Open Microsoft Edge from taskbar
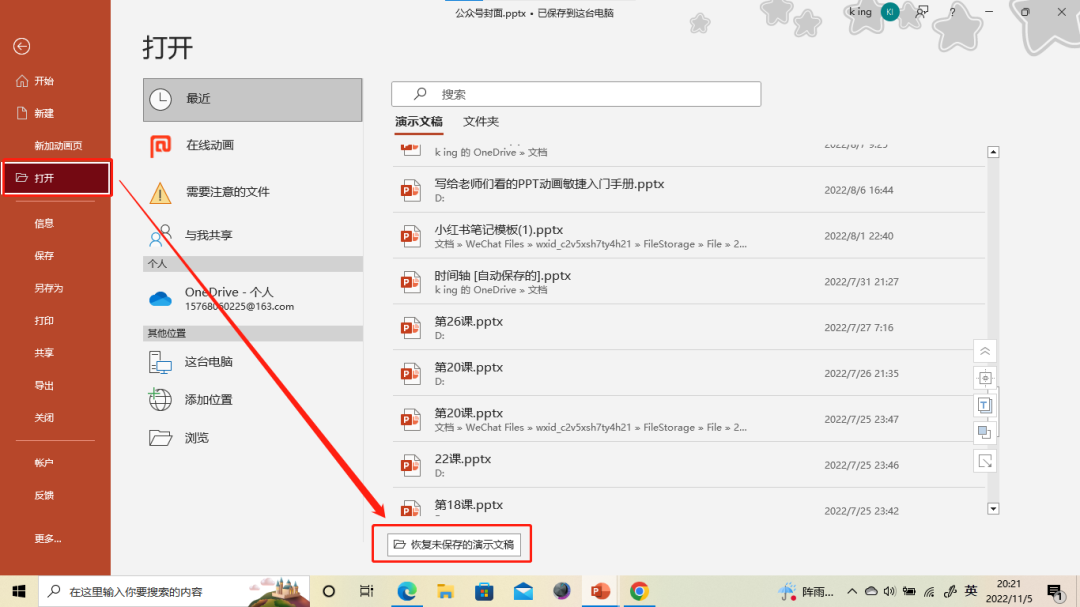 coord(406,591)
